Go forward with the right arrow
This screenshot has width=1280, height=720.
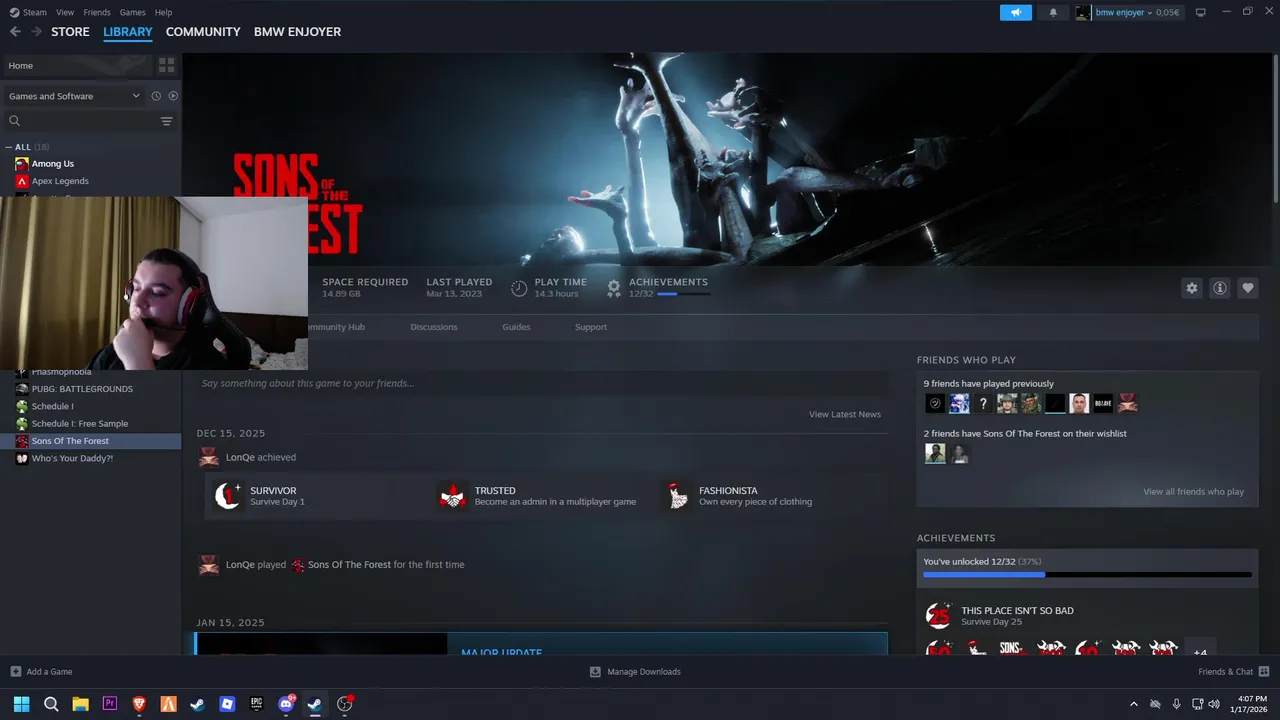(36, 32)
